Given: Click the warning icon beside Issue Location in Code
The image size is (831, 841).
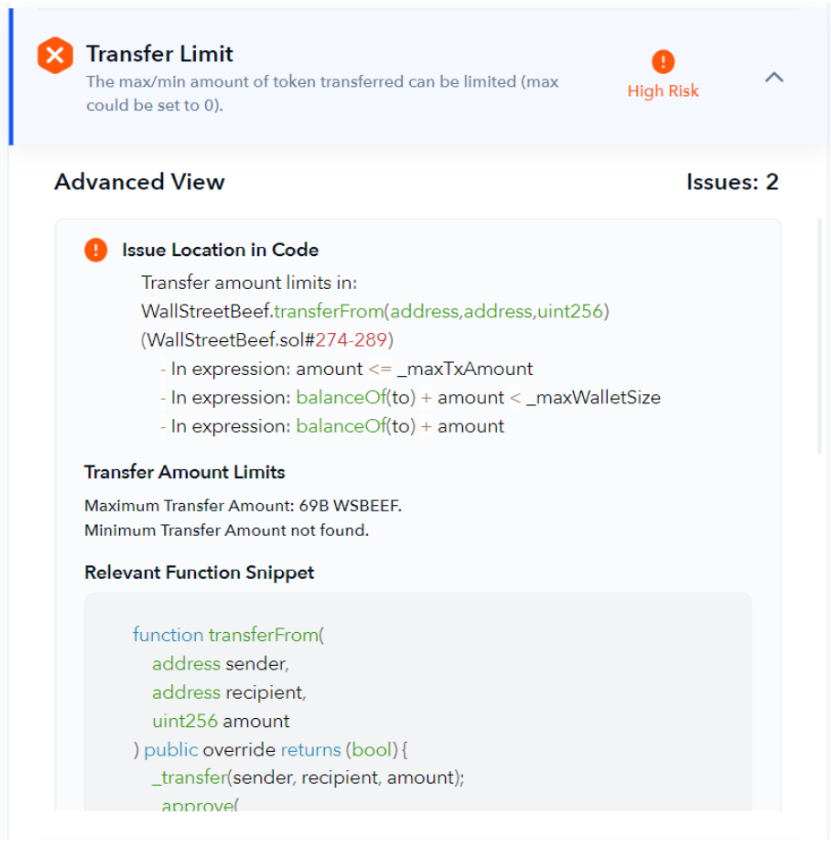Looking at the screenshot, I should (x=96, y=250).
